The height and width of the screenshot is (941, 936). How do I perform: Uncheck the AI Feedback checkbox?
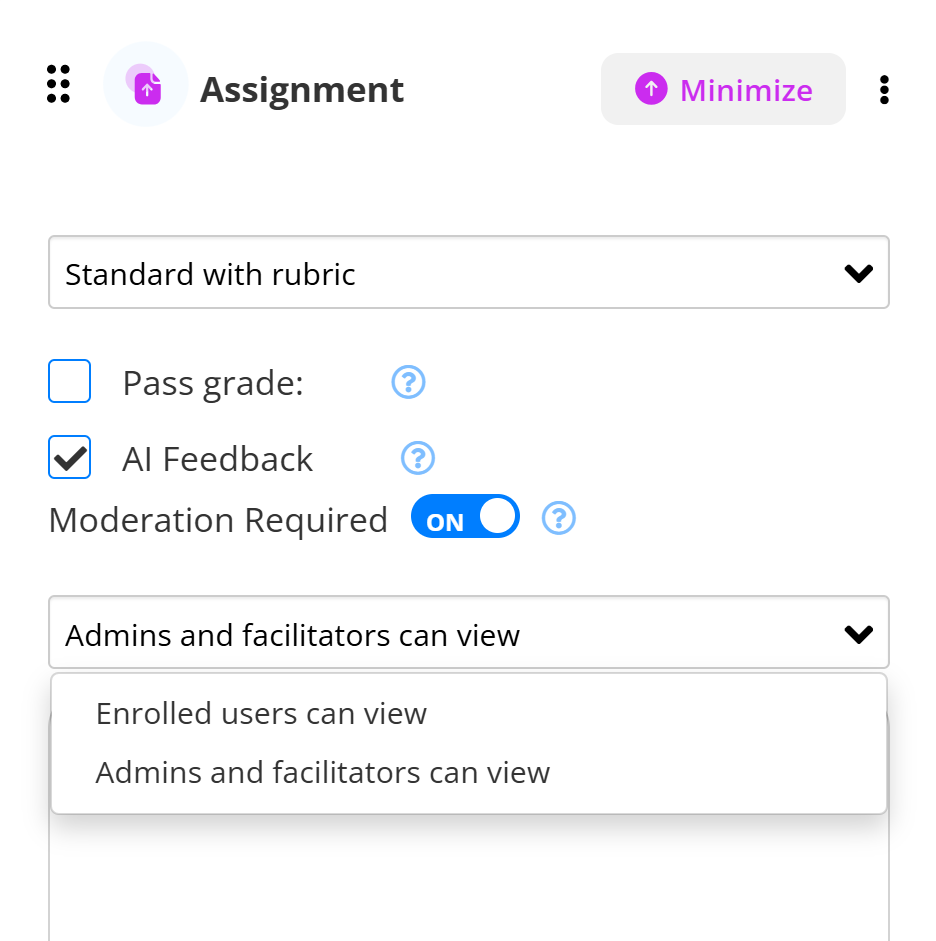click(x=70, y=458)
